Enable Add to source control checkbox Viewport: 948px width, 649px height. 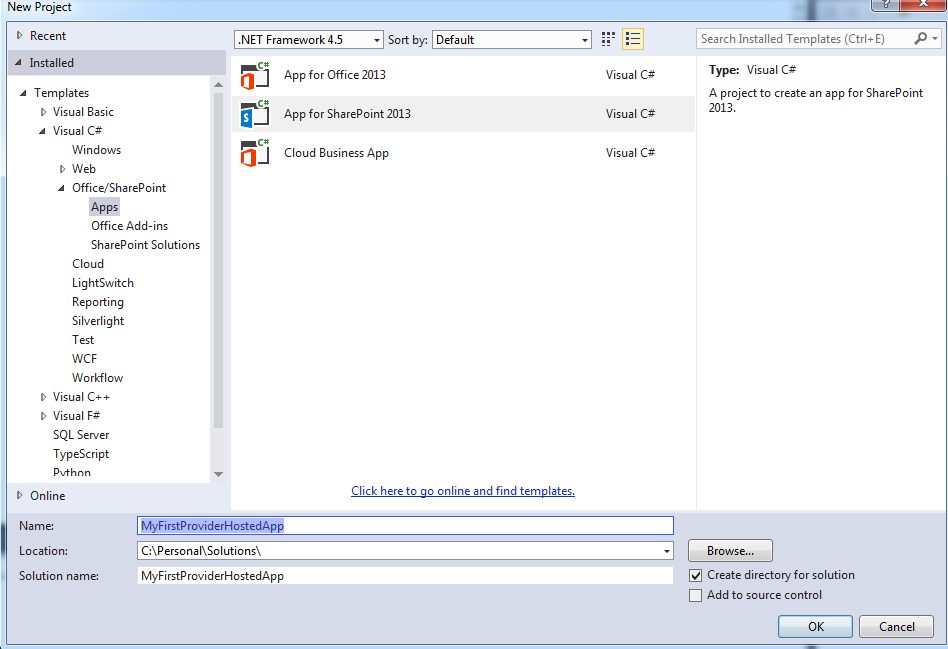tap(695, 595)
